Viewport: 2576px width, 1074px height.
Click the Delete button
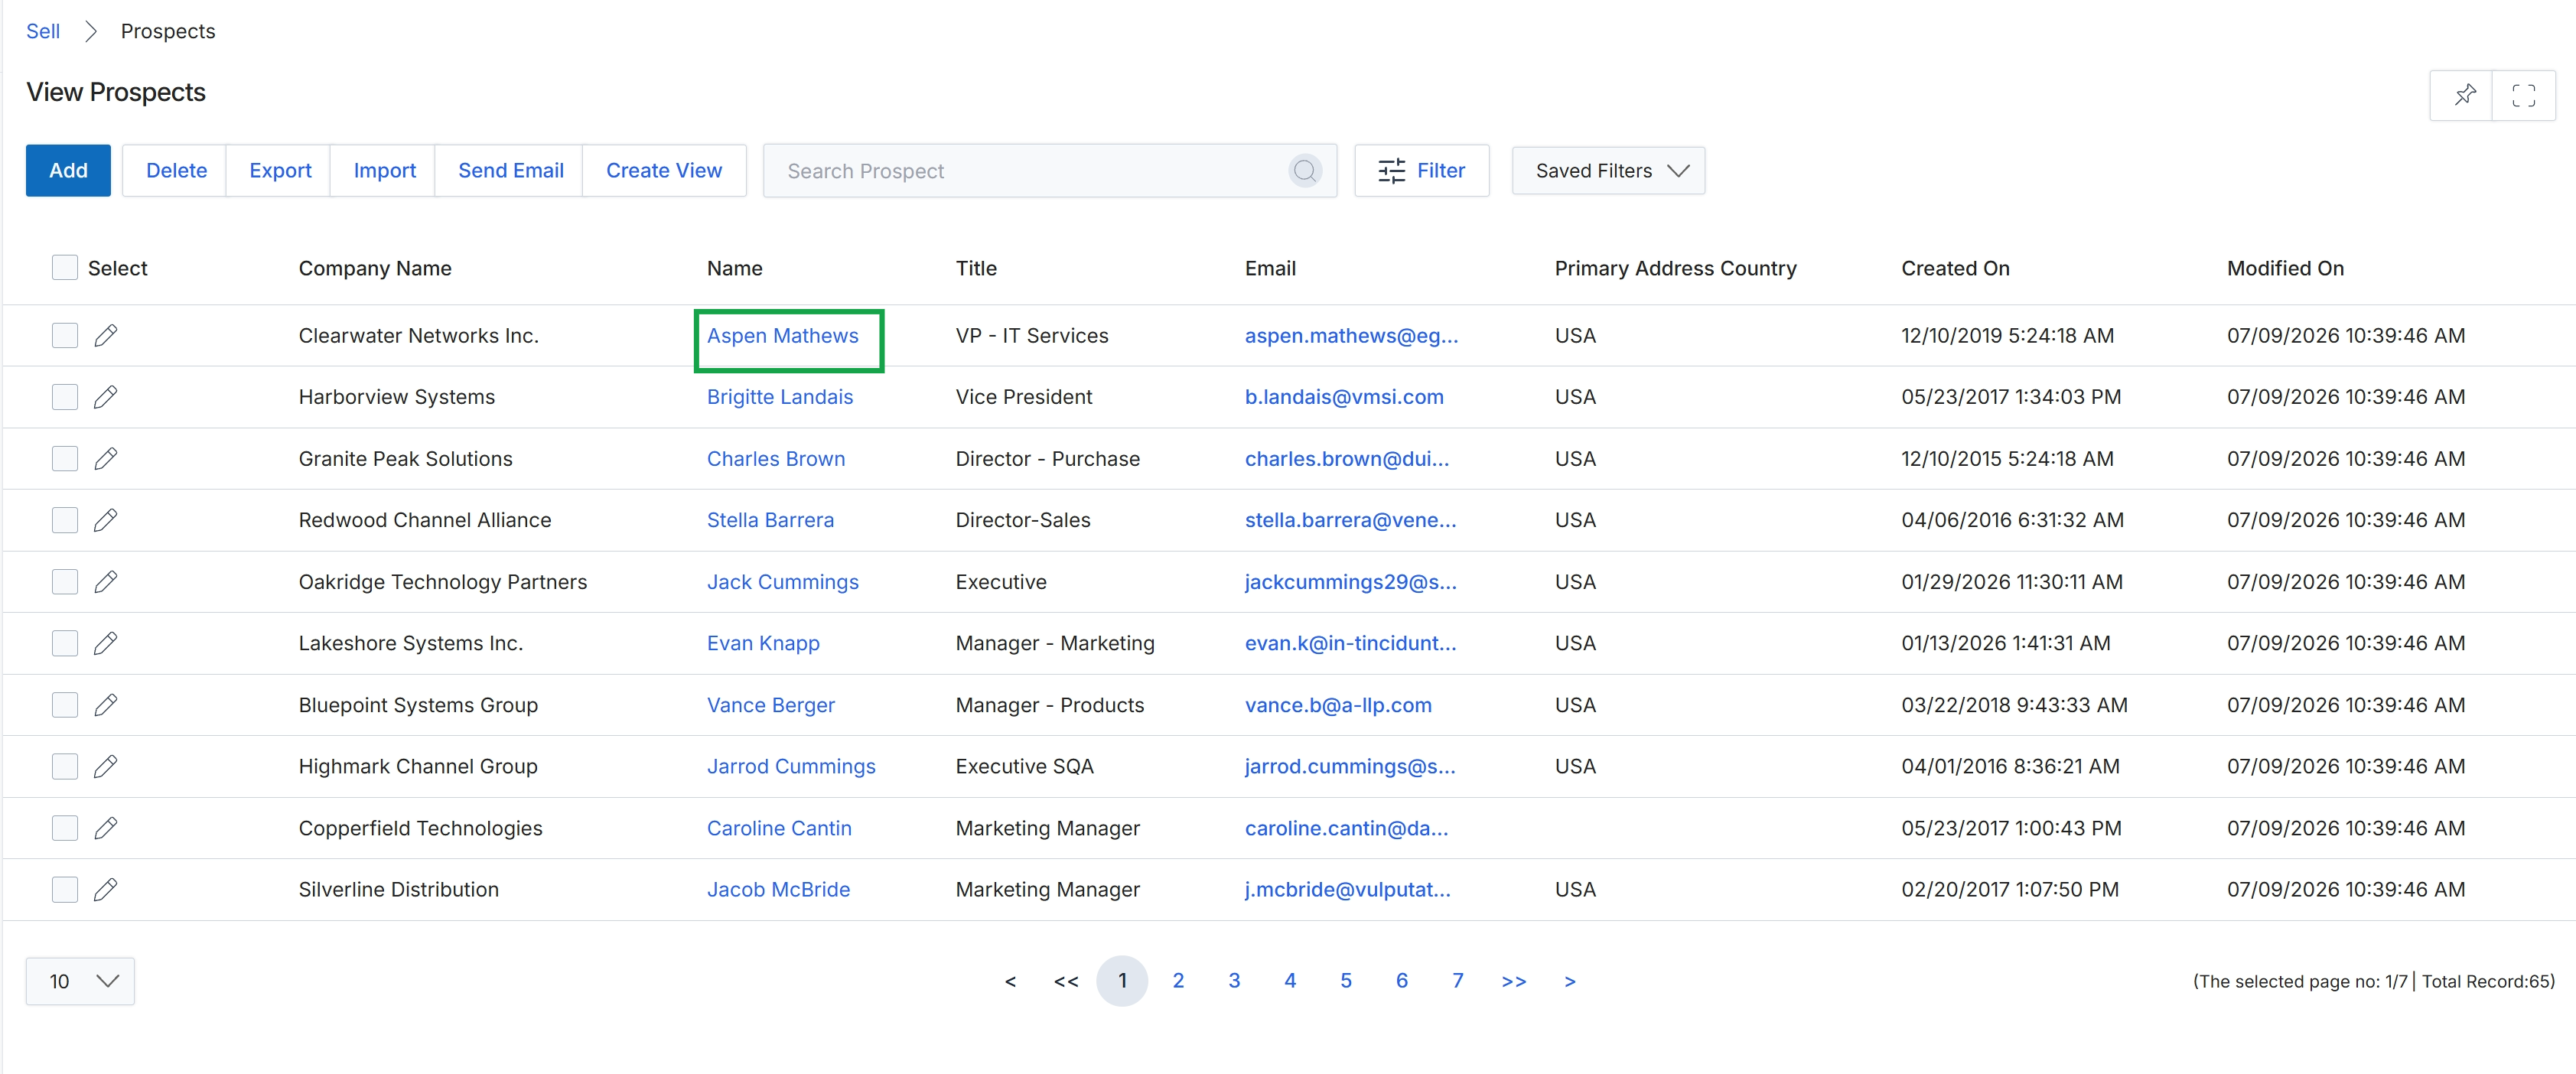click(176, 171)
